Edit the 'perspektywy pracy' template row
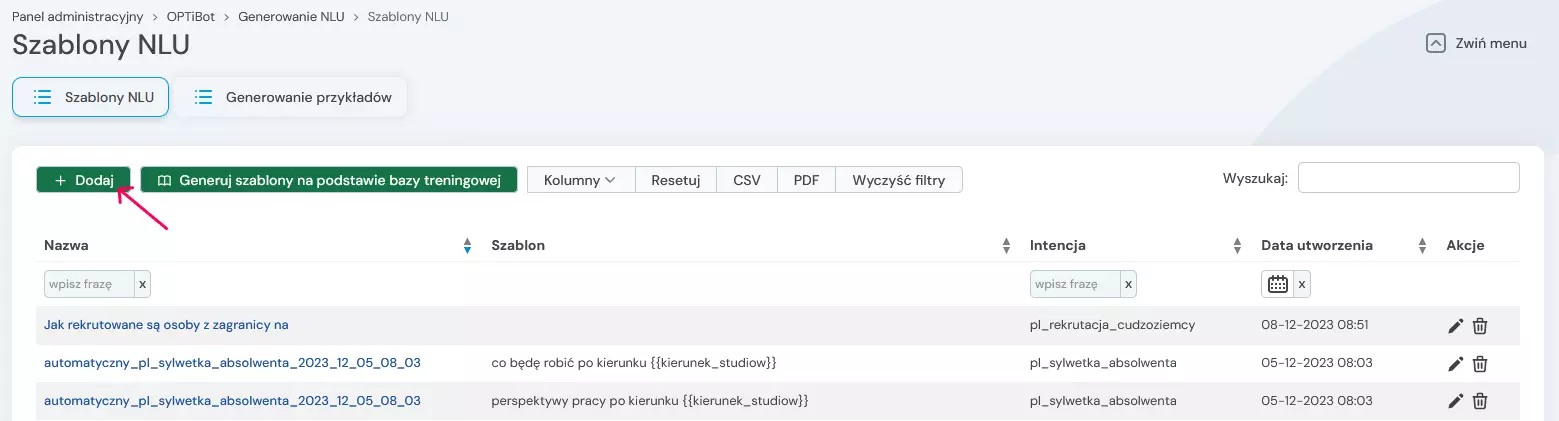The image size is (1559, 421). tap(1456, 401)
